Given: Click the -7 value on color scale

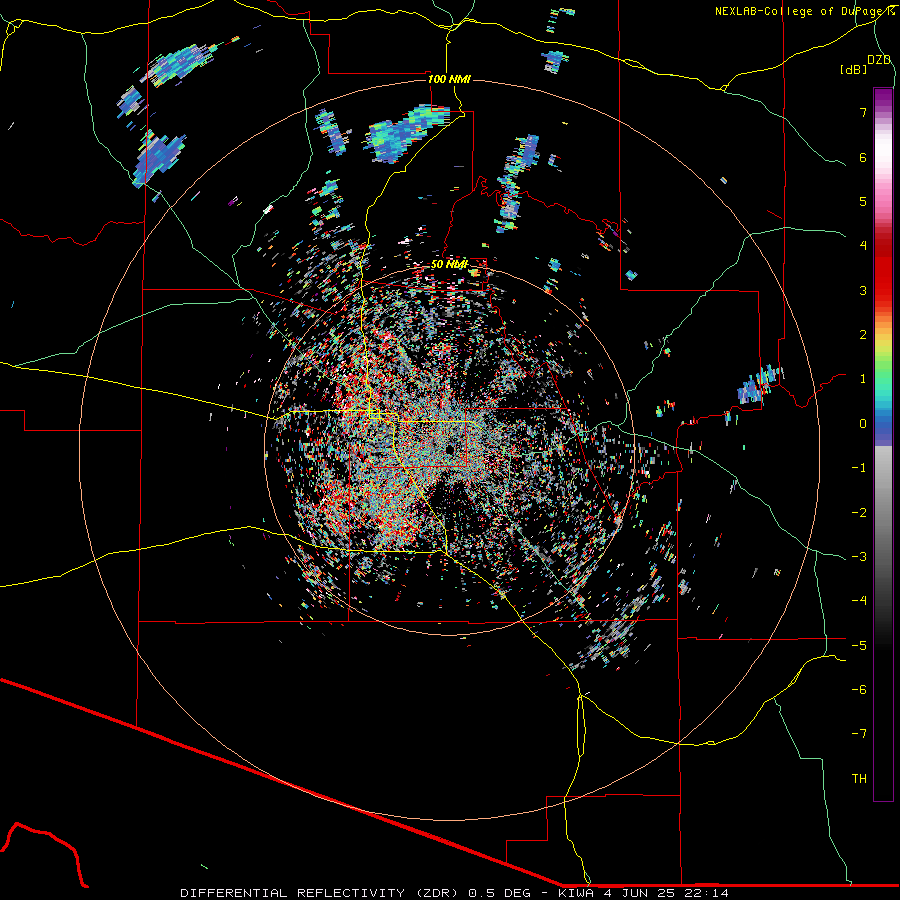Looking at the screenshot, I should pyautogui.click(x=859, y=734).
